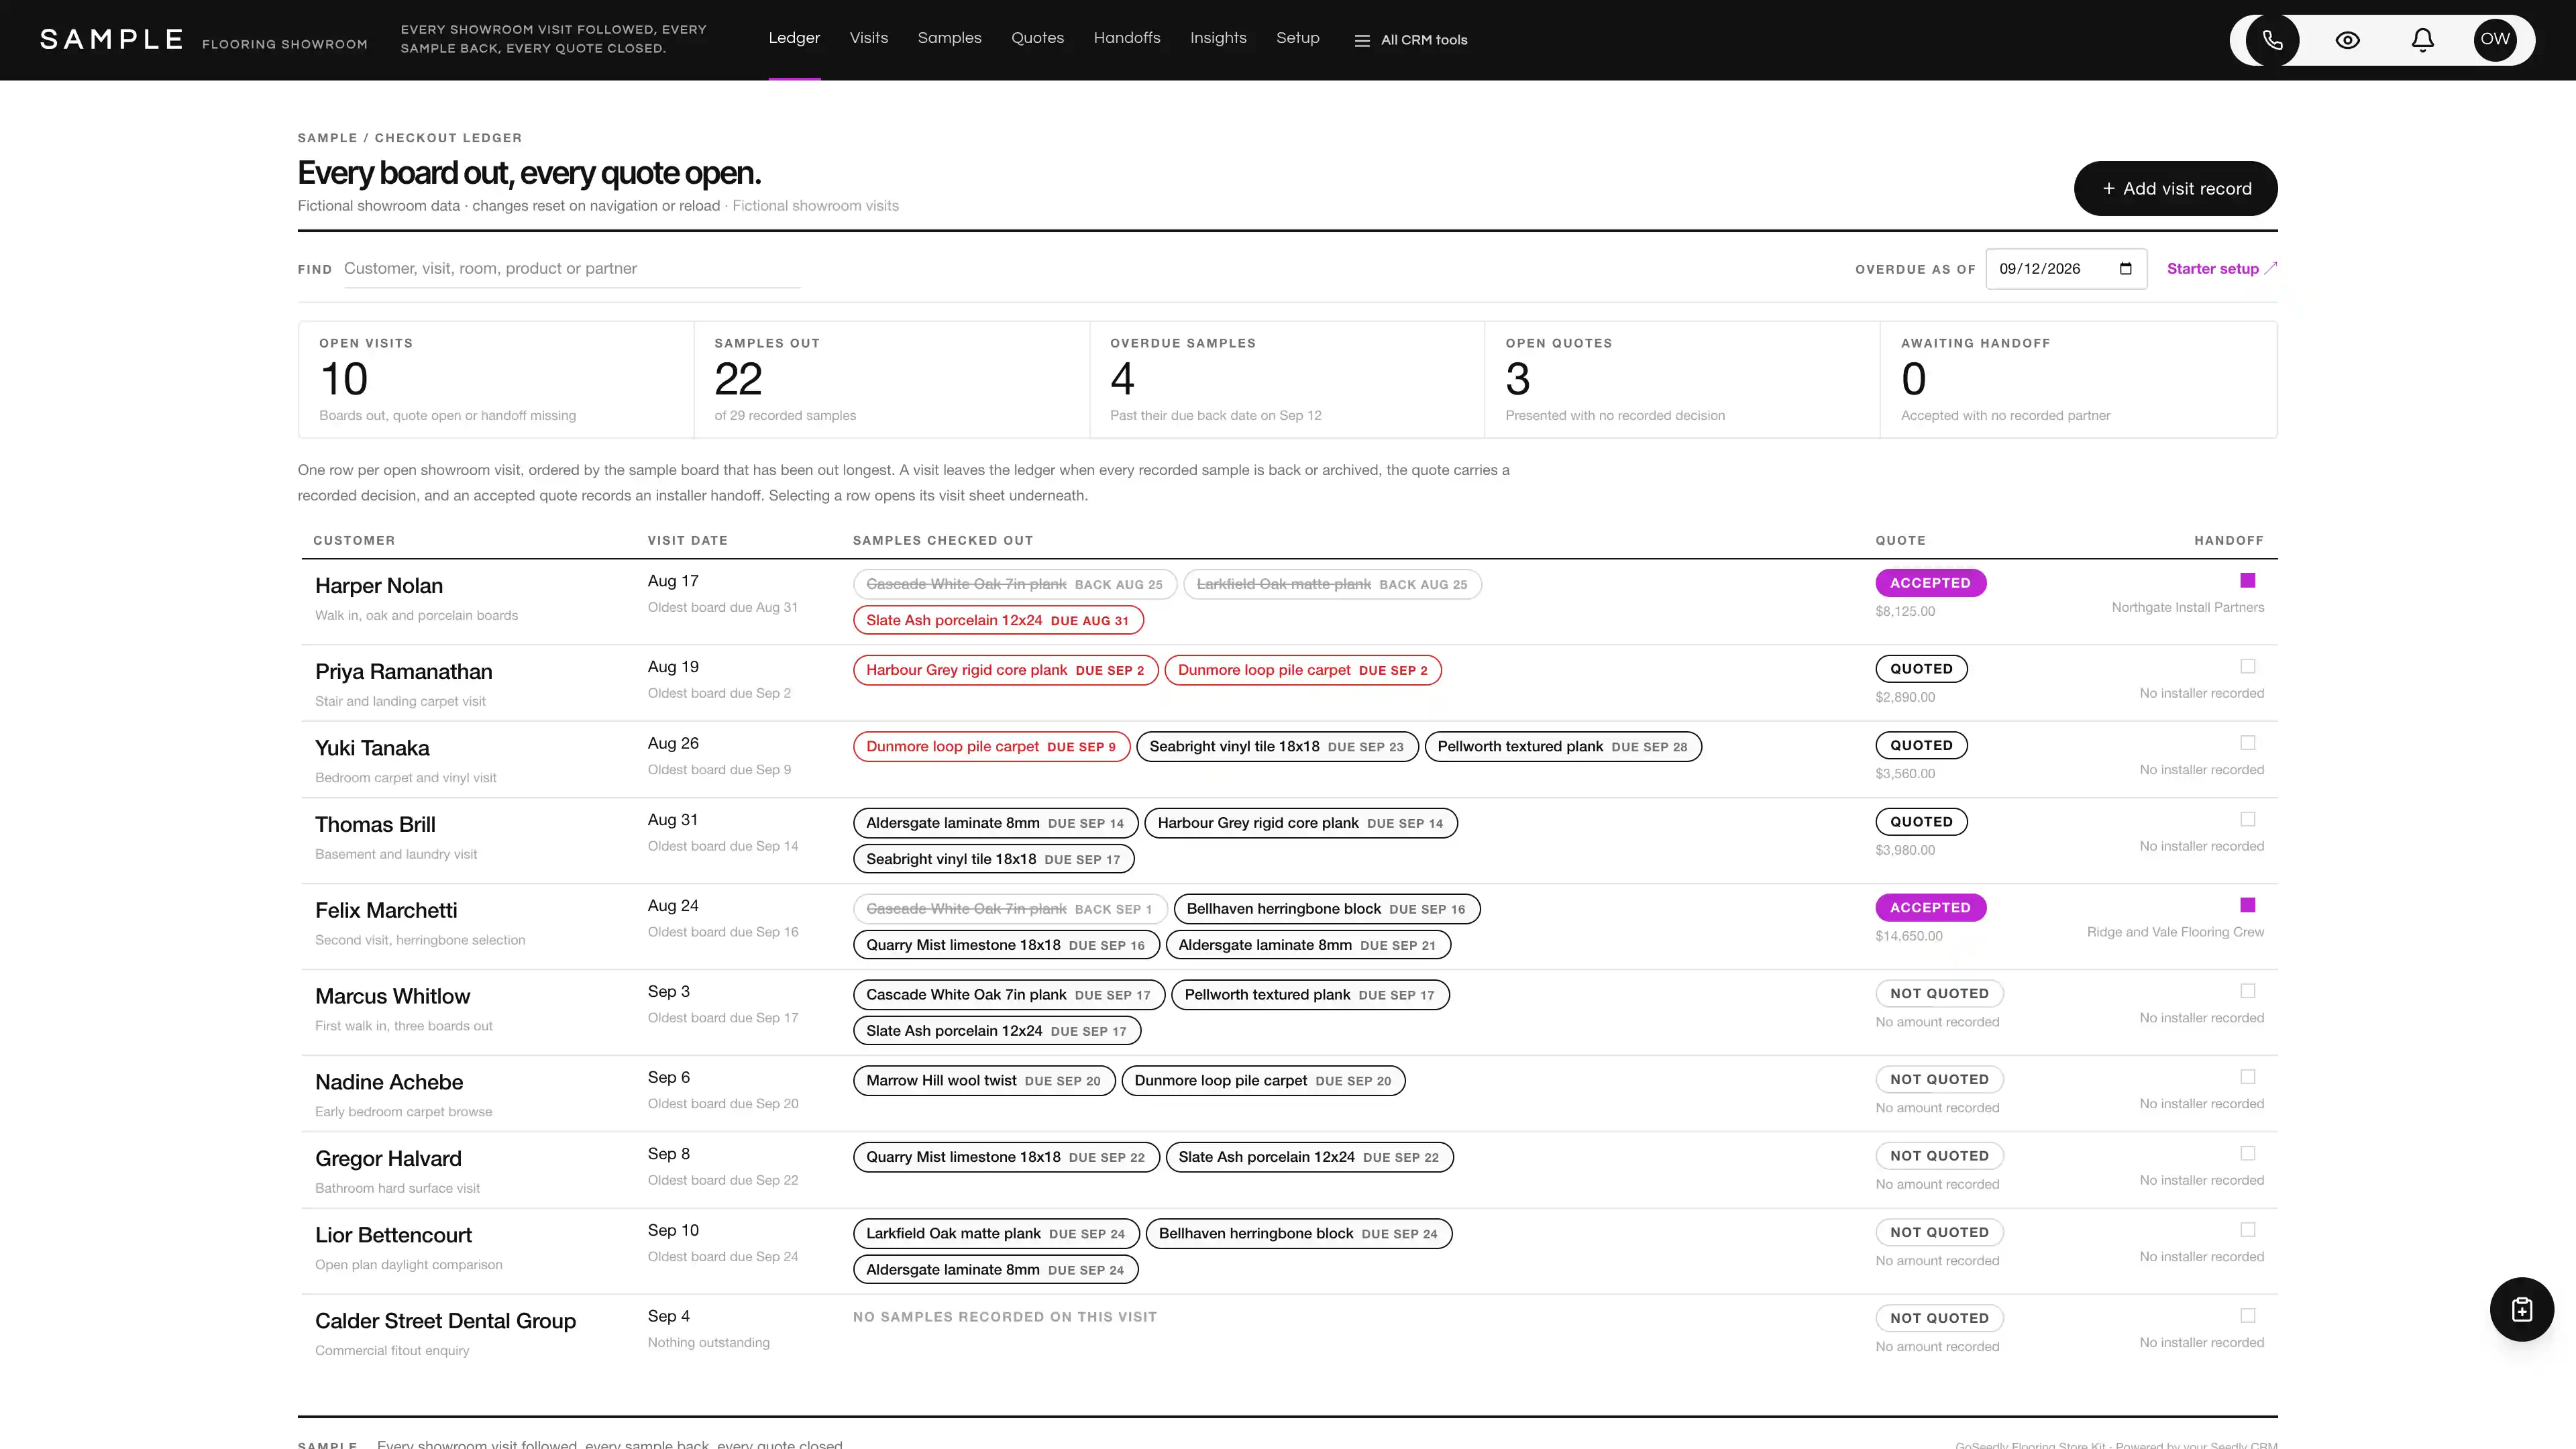
Task: Click the ACCEPTED badge for Harper Nolan
Action: 1930,583
